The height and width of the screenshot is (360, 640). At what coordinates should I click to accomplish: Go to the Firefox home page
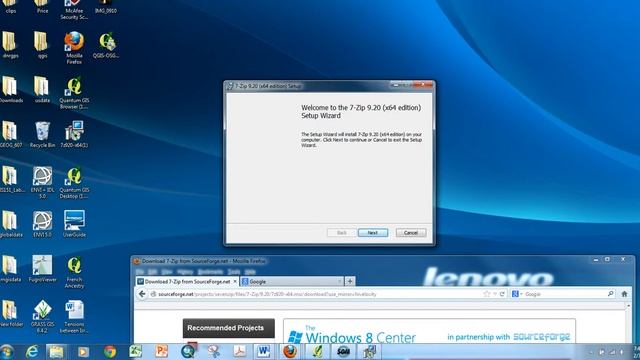[x=624, y=294]
